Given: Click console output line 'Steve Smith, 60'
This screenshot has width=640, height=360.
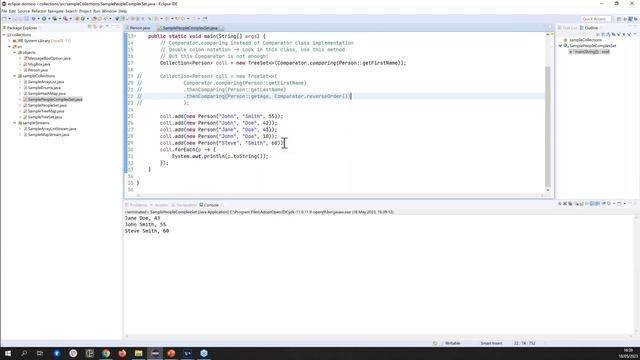Looking at the screenshot, I should (147, 231).
